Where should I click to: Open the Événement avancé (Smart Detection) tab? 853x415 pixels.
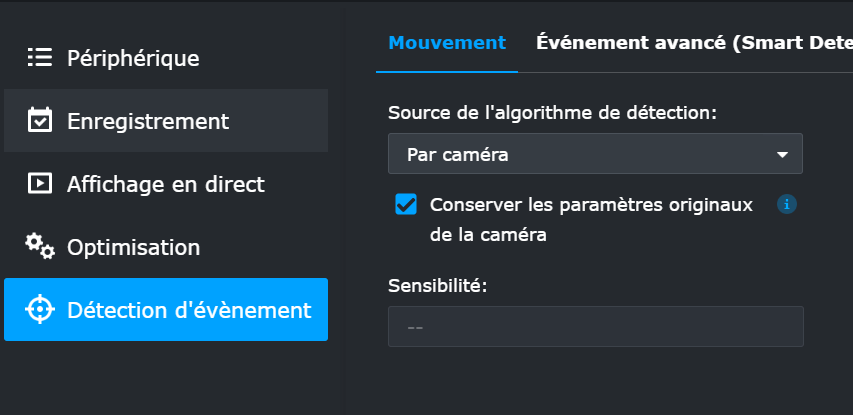pyautogui.click(x=694, y=43)
